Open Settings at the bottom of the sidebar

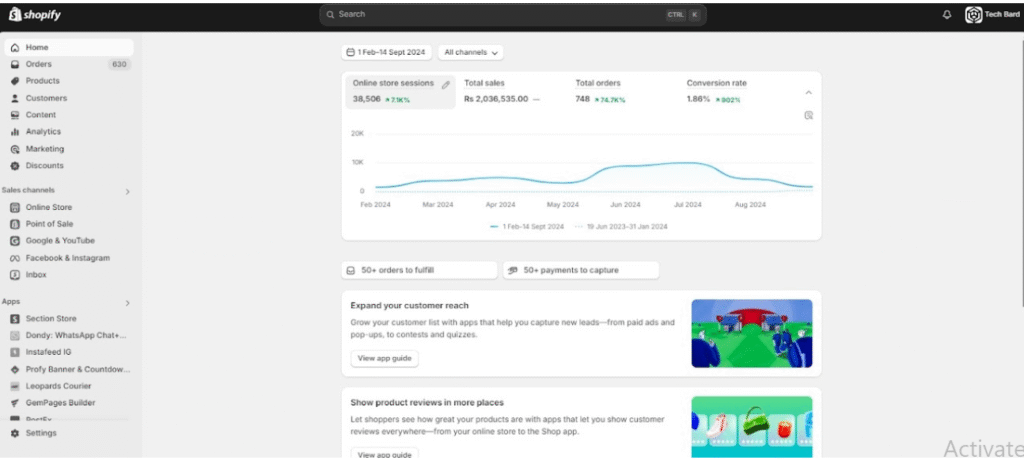pos(41,433)
